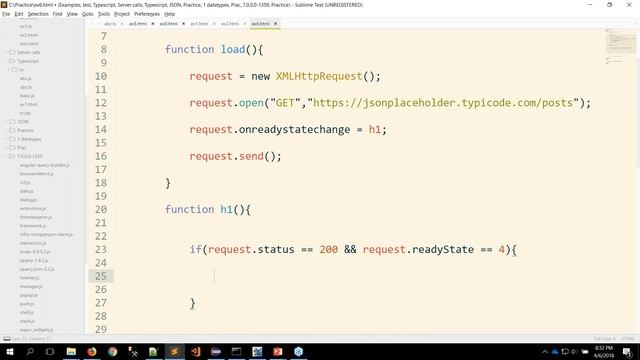Viewport: 640px width, 360px height.
Task: Toggle the side bar via status bar icon
Action: 7,338
